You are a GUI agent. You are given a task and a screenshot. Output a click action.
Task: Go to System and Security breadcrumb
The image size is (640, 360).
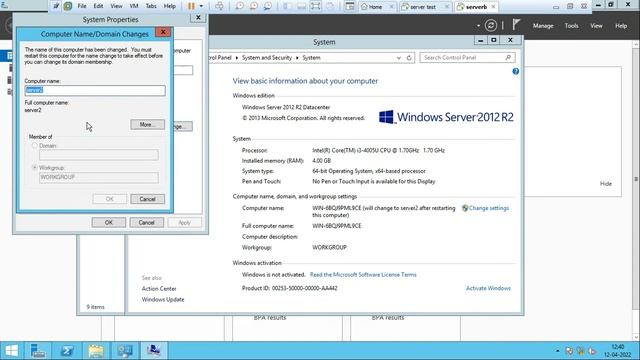[x=267, y=58]
